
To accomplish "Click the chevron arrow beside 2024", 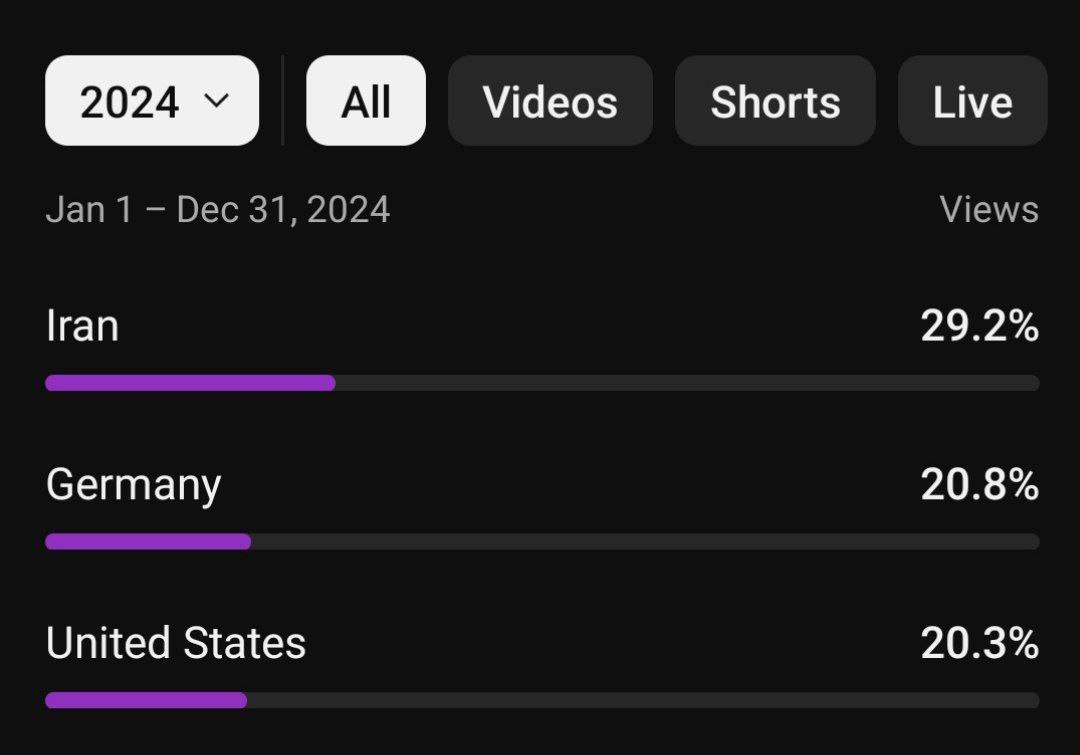I will click(x=216, y=100).
